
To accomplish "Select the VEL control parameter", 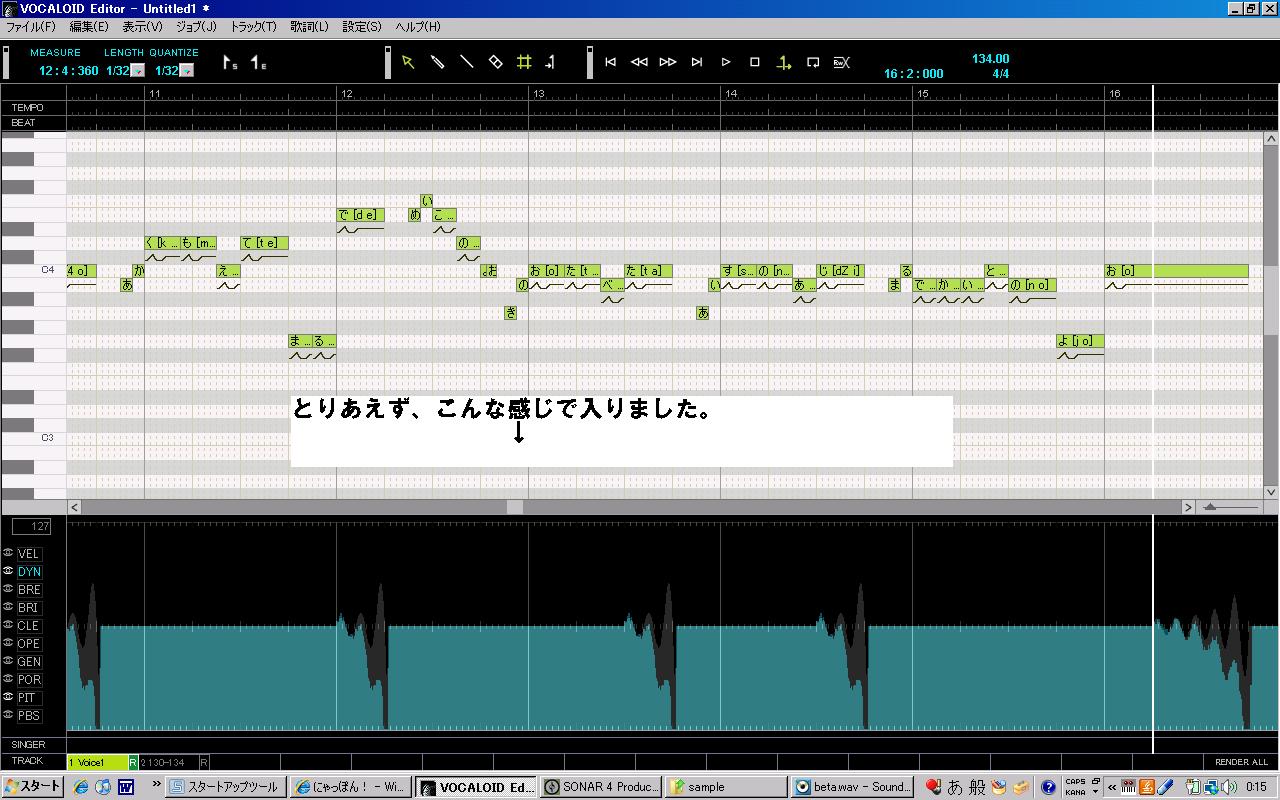I will pos(29,554).
